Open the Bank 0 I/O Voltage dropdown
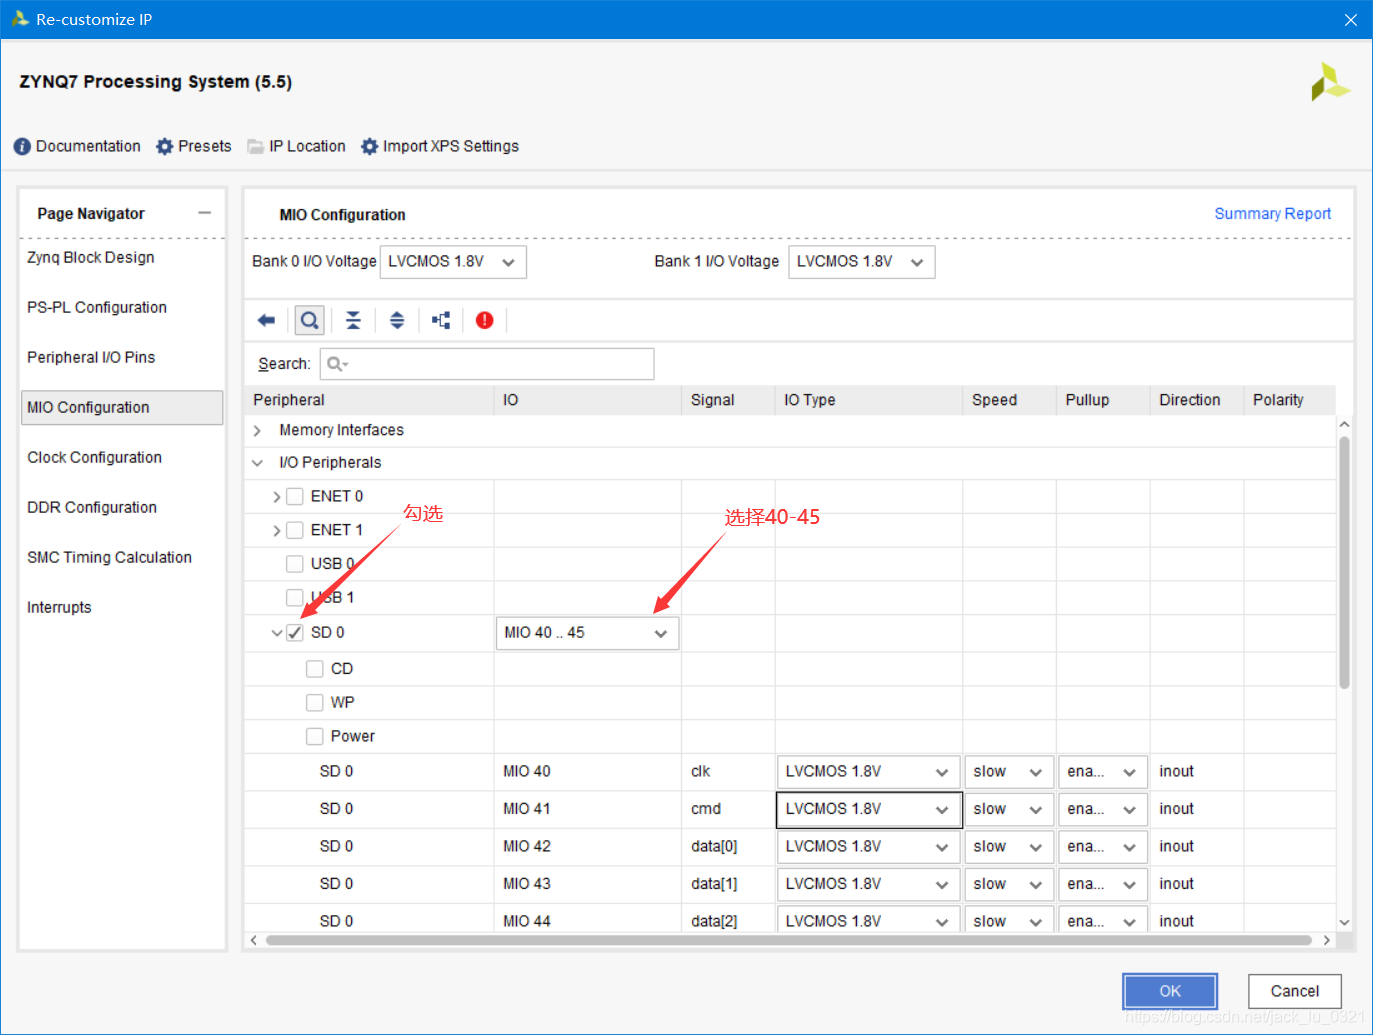 [453, 262]
